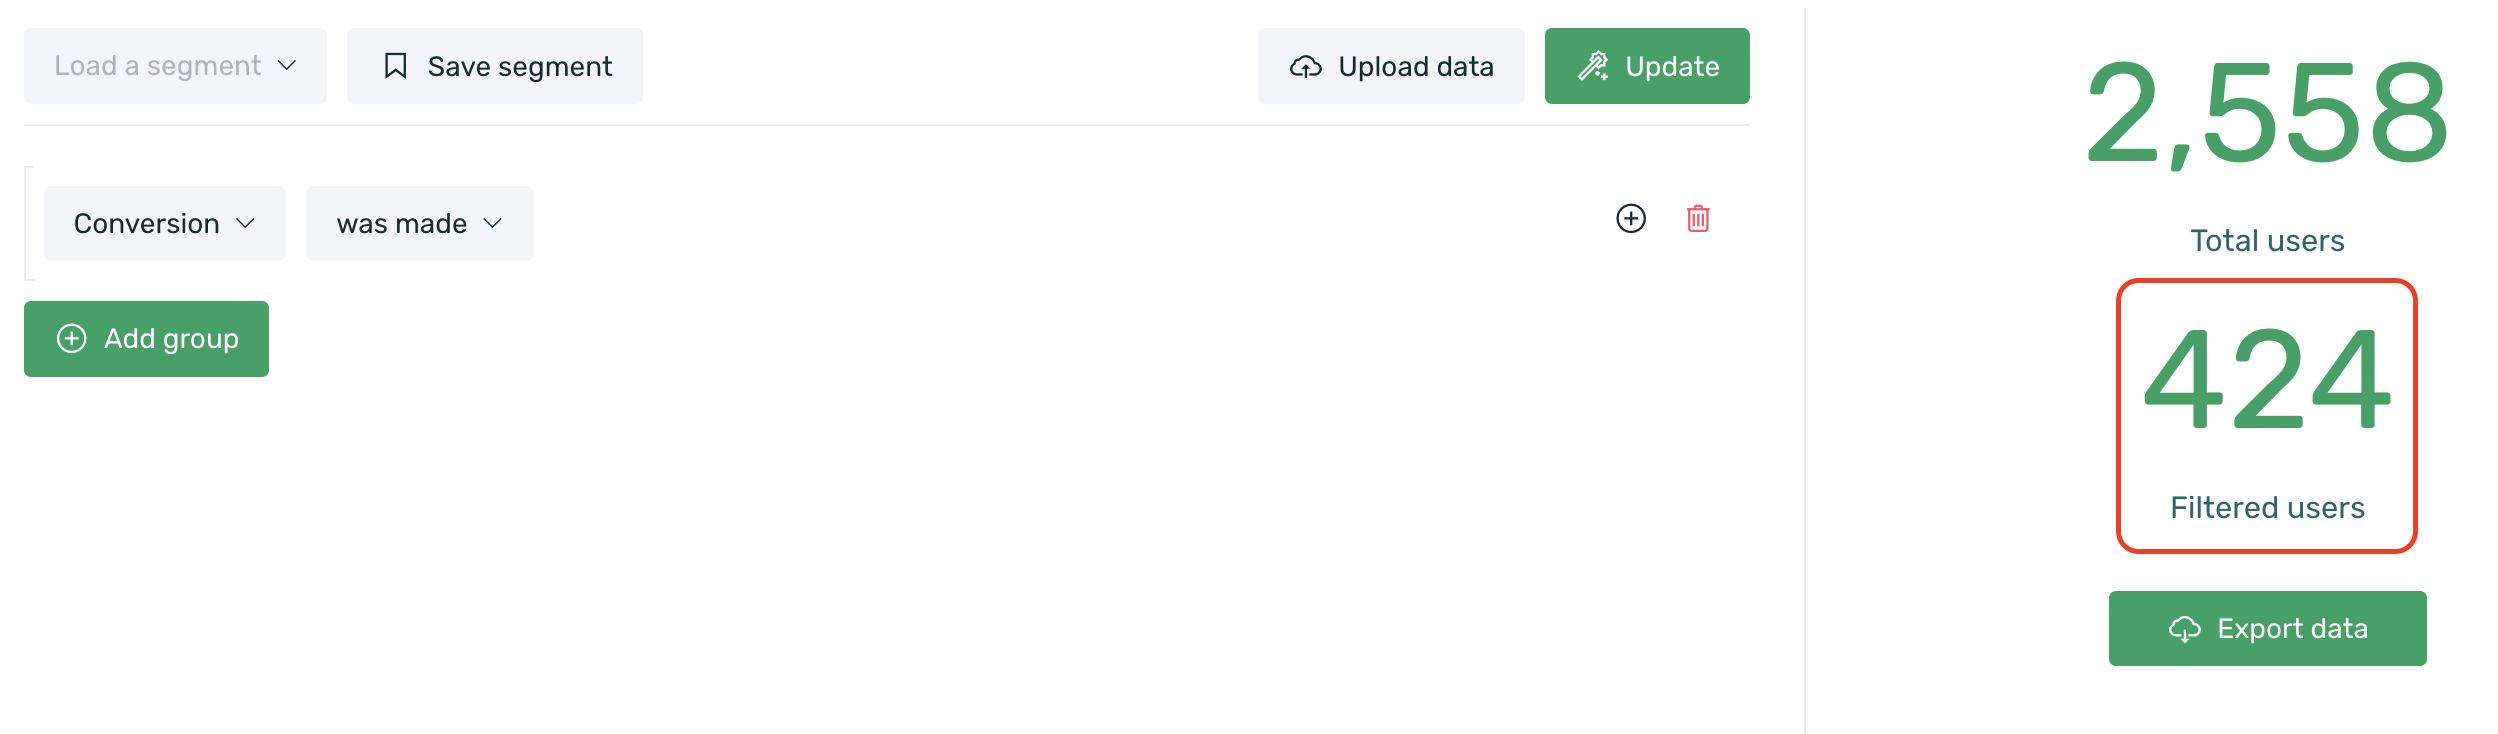Click the bookmark icon in Save segment
Viewport: 2498px width, 734px height.
(x=395, y=66)
